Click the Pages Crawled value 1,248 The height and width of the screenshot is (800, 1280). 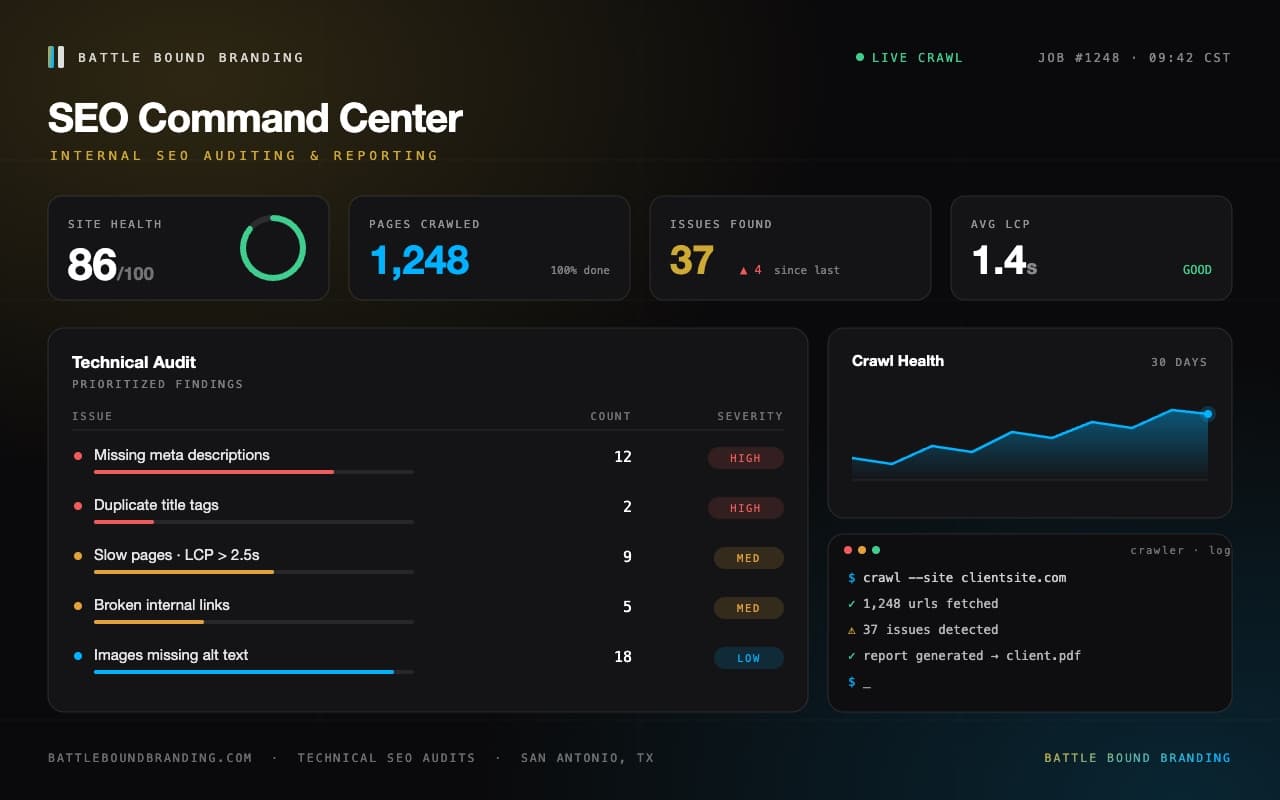pyautogui.click(x=419, y=260)
